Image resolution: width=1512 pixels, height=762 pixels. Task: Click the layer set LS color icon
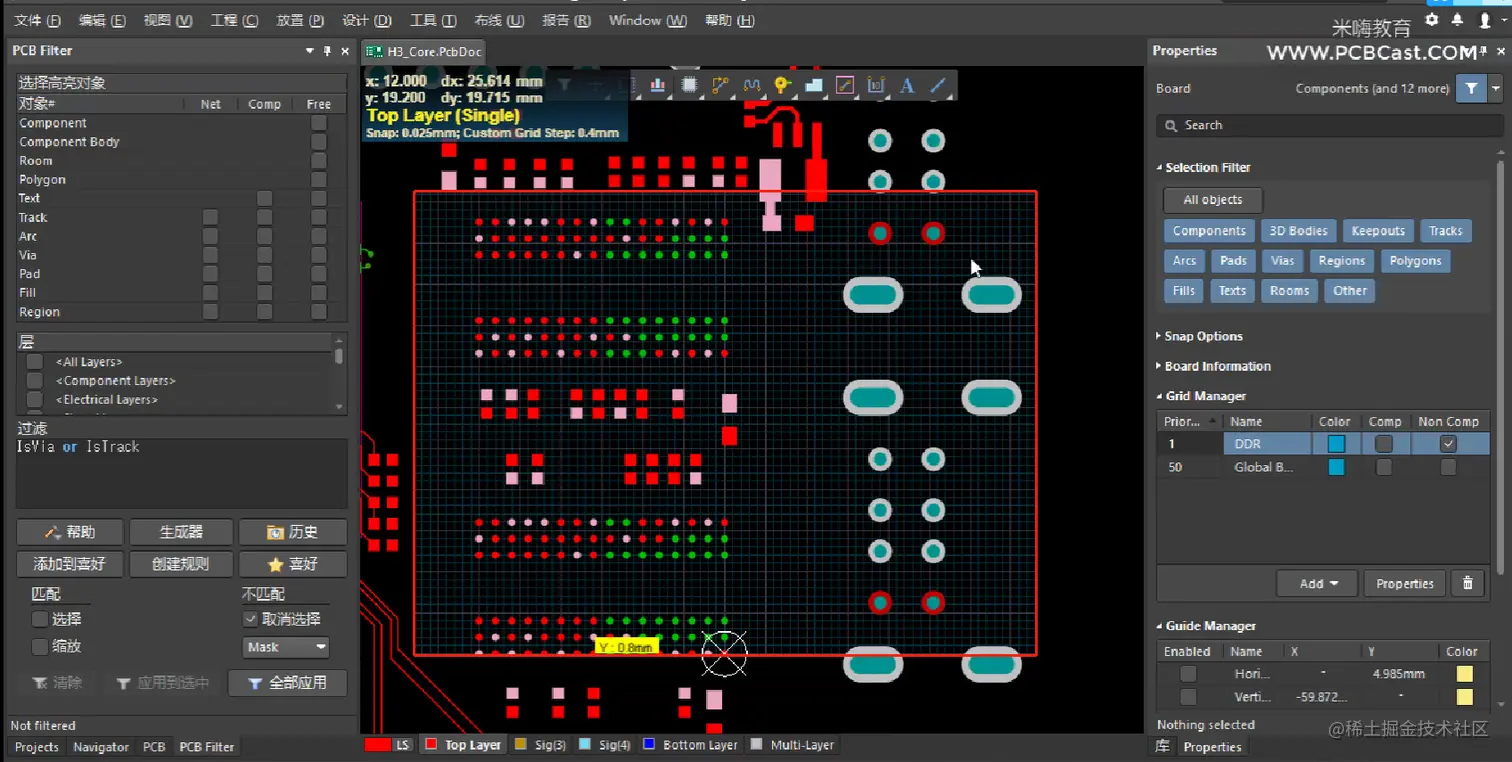[378, 745]
